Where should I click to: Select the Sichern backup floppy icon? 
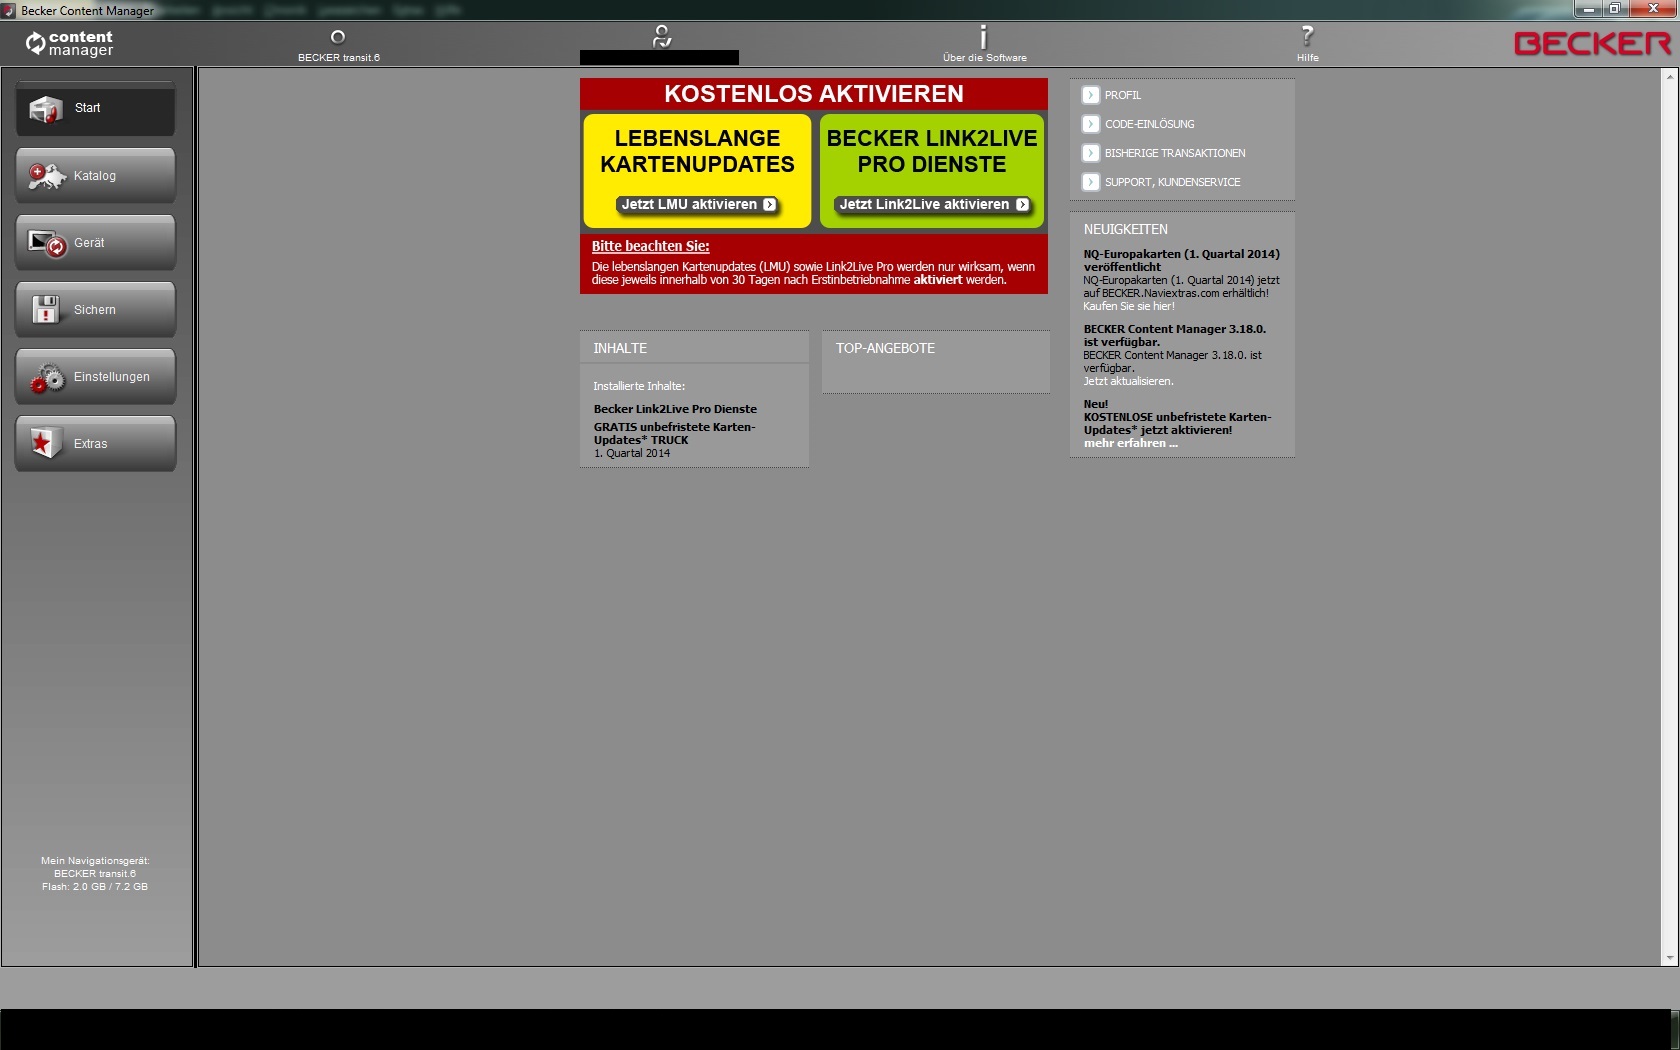click(x=46, y=310)
